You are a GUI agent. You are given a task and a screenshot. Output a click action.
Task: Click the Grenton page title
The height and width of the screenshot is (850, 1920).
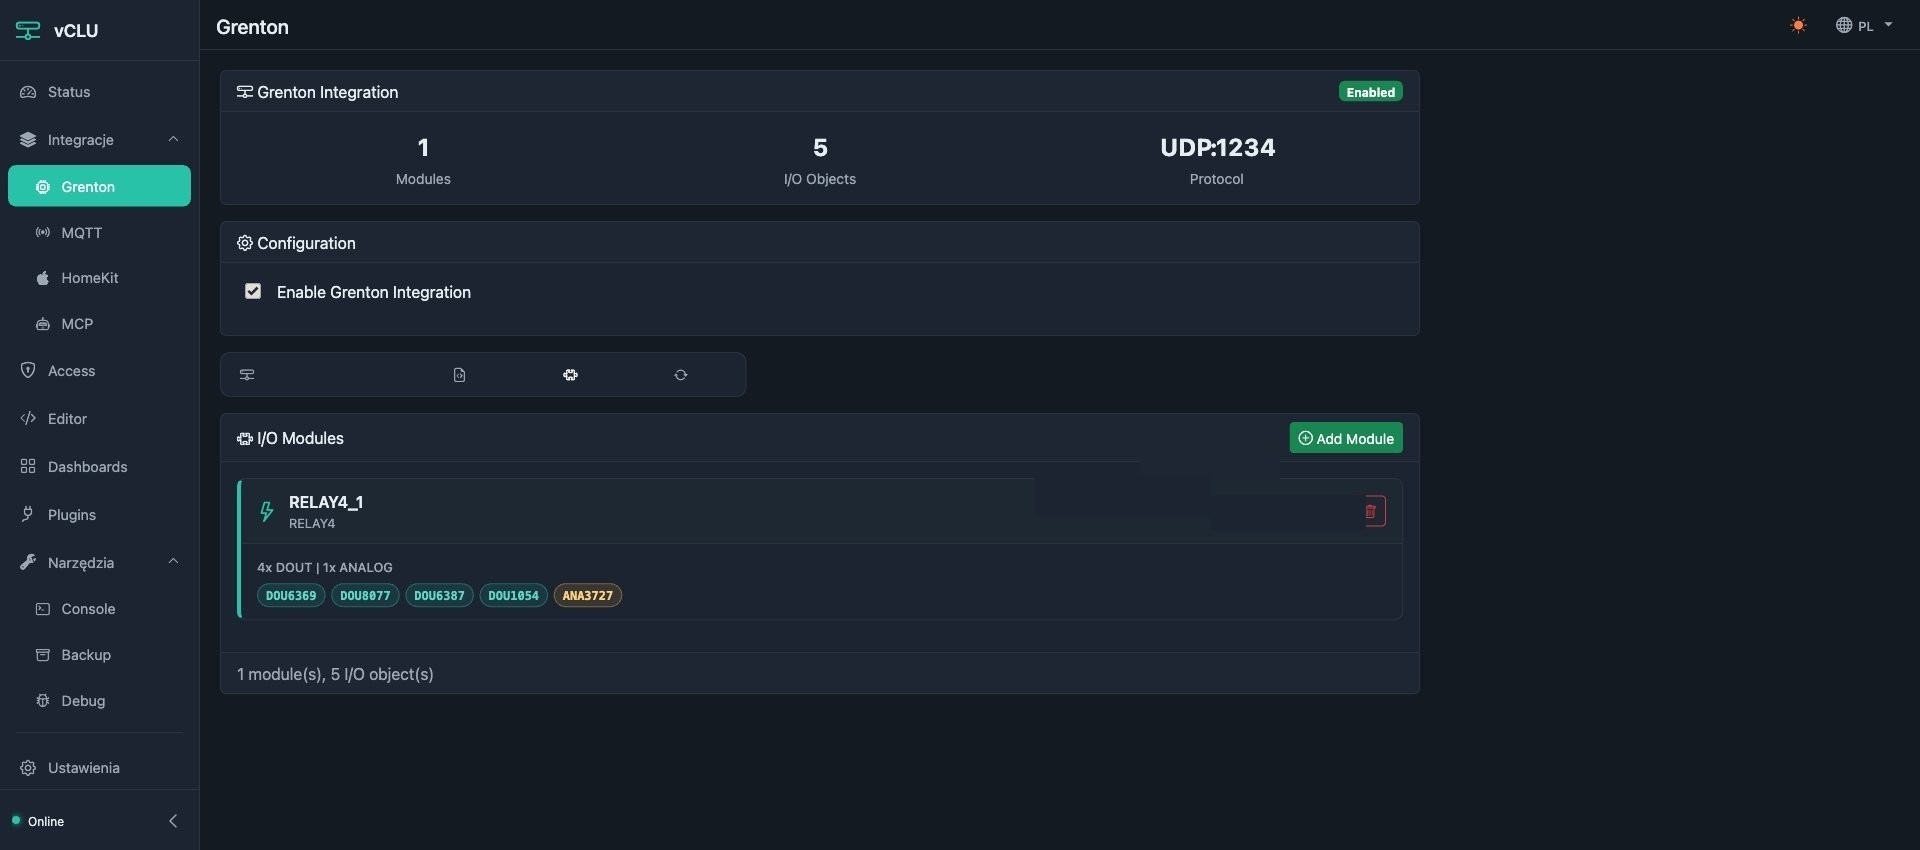point(252,27)
